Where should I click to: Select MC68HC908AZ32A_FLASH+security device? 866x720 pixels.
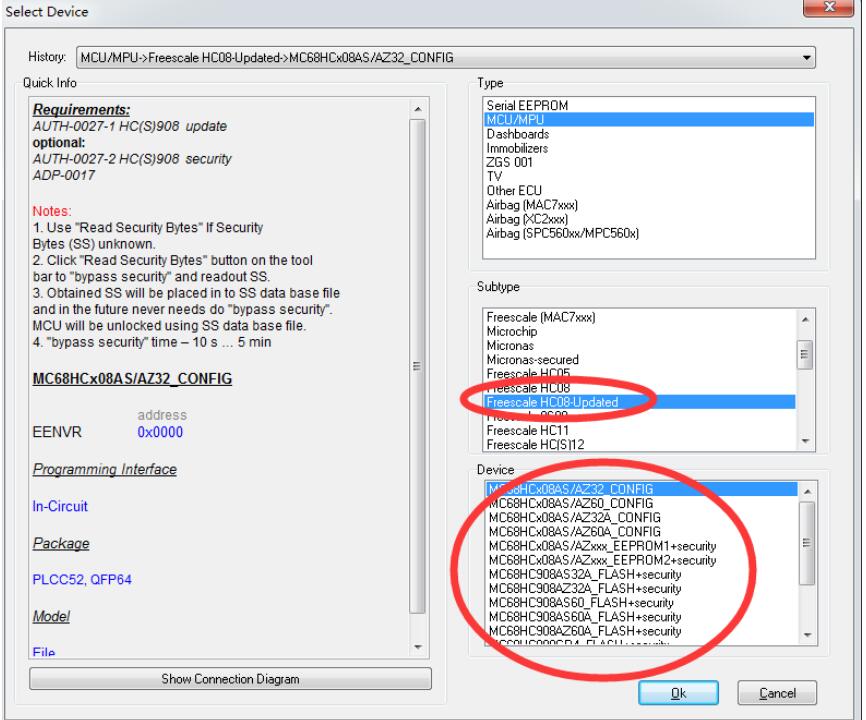(x=585, y=589)
